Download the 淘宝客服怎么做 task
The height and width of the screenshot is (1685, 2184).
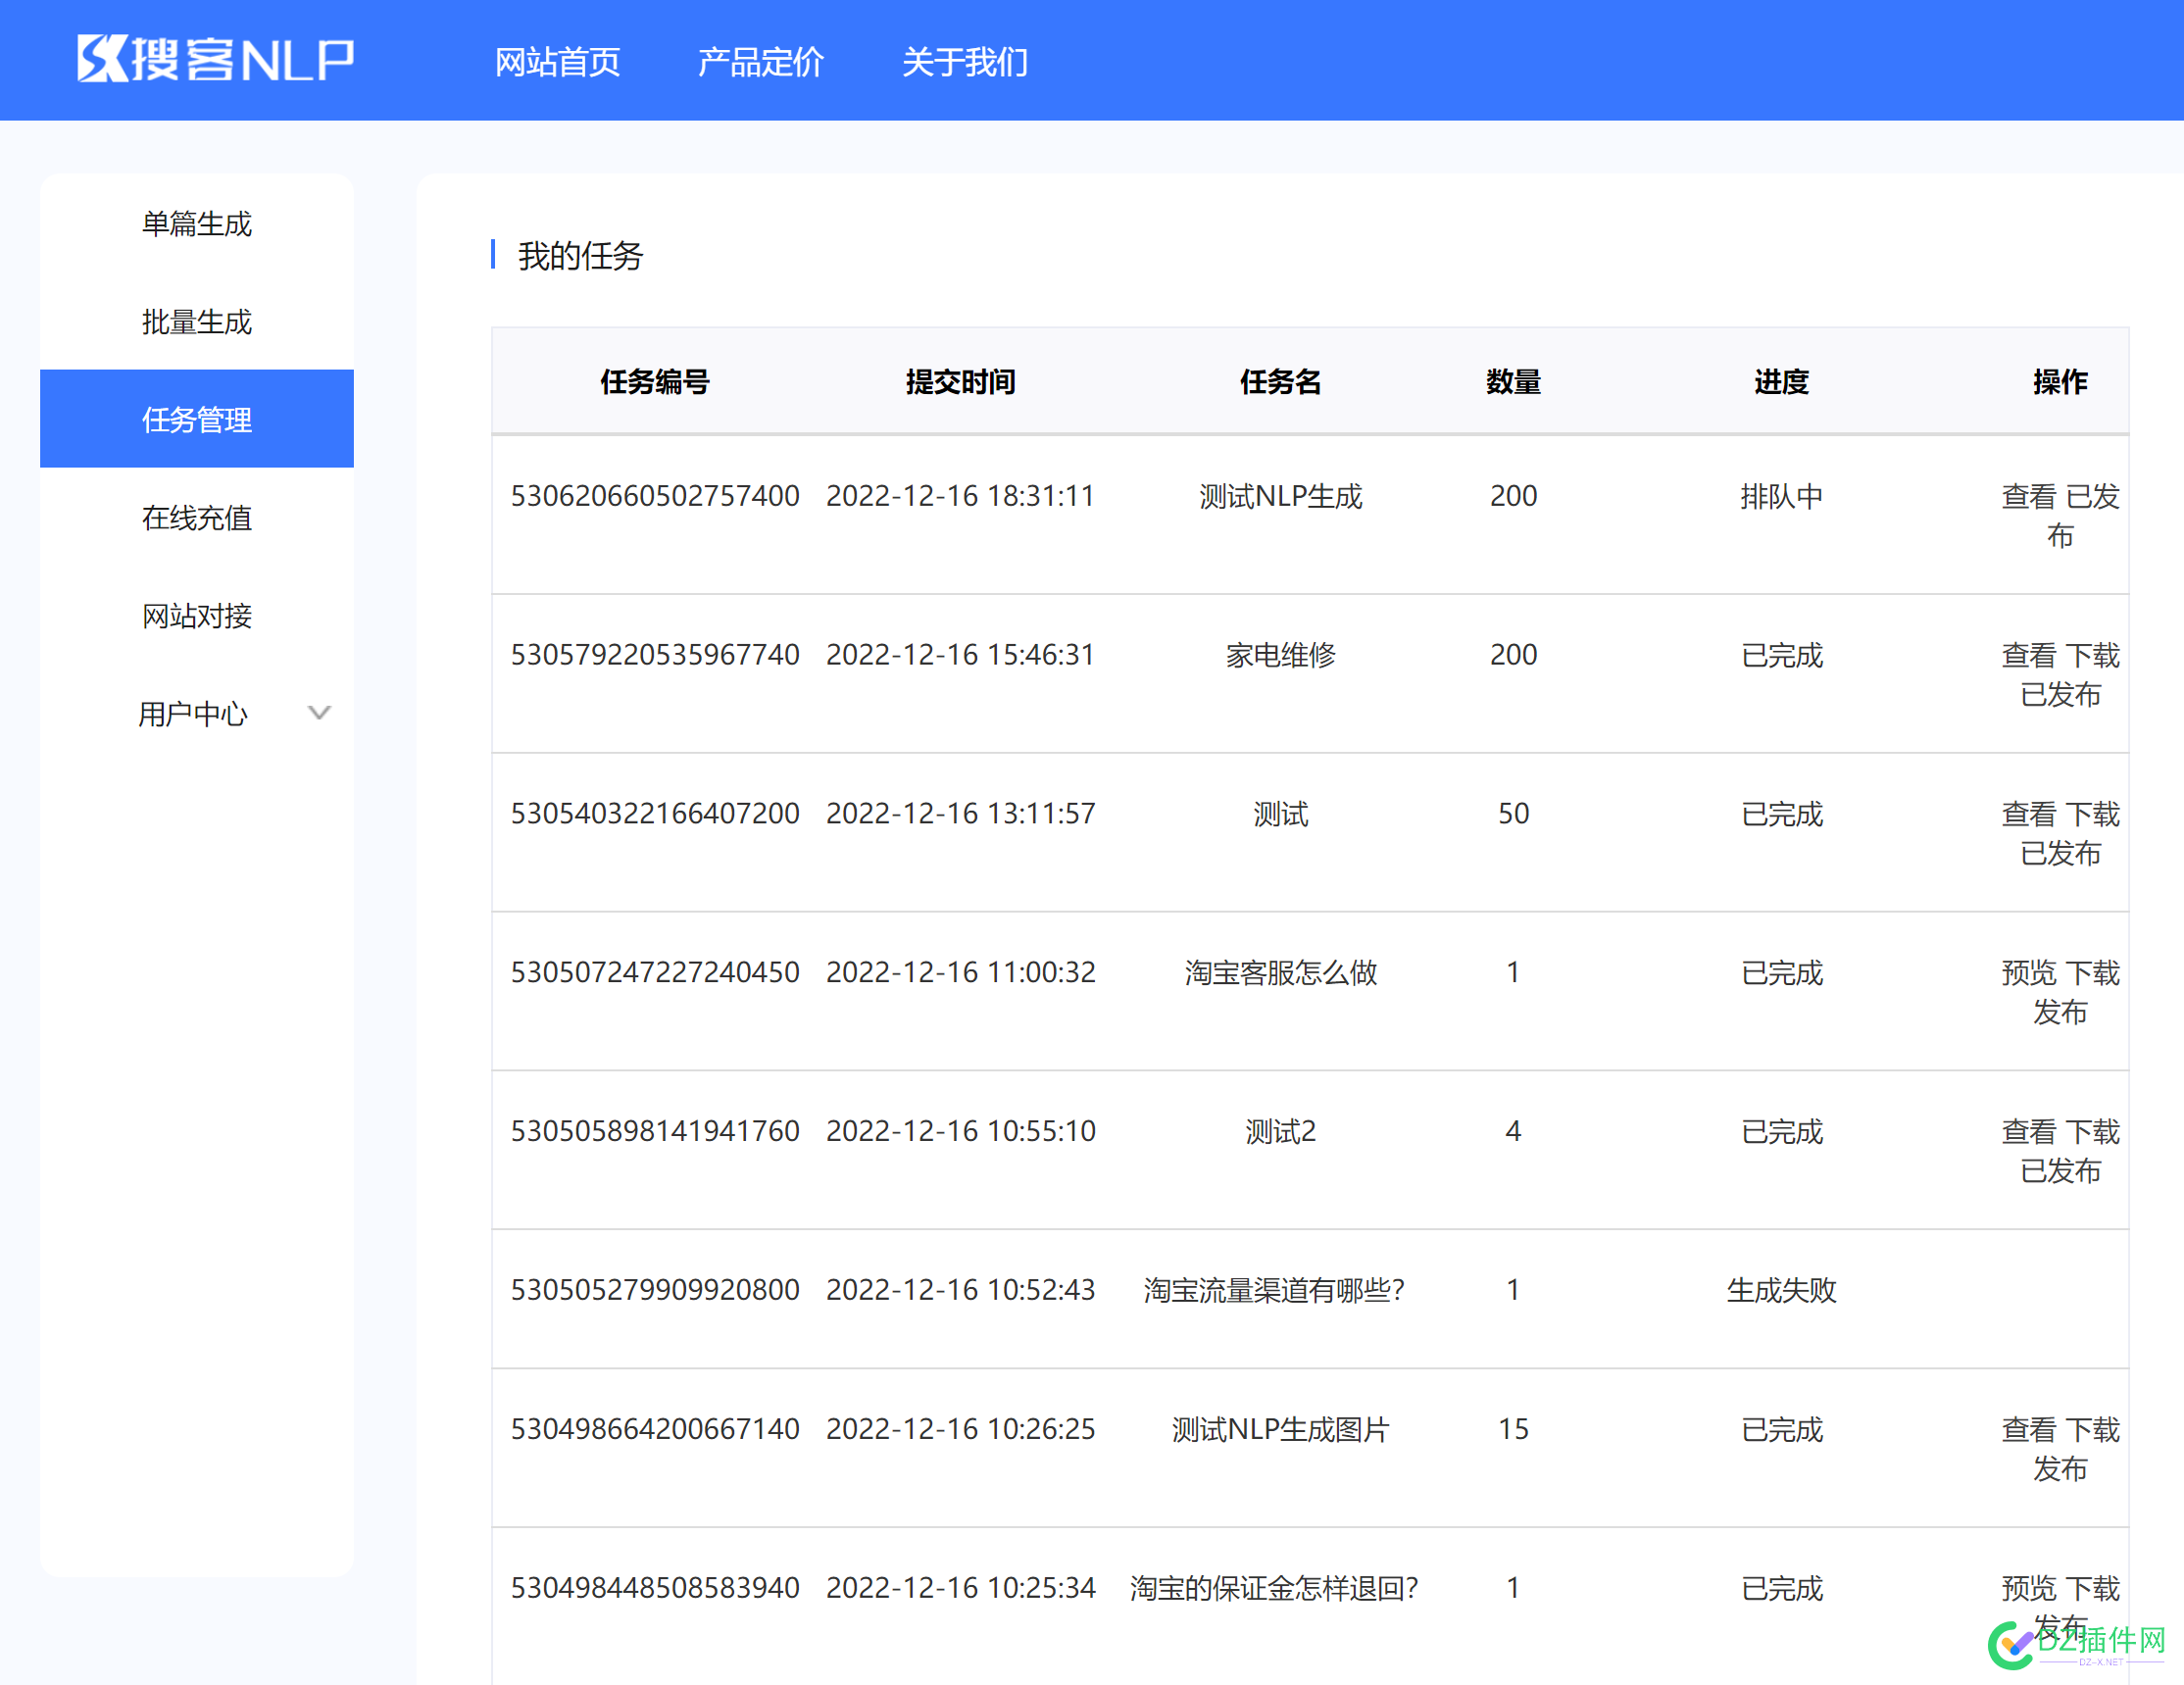2092,972
